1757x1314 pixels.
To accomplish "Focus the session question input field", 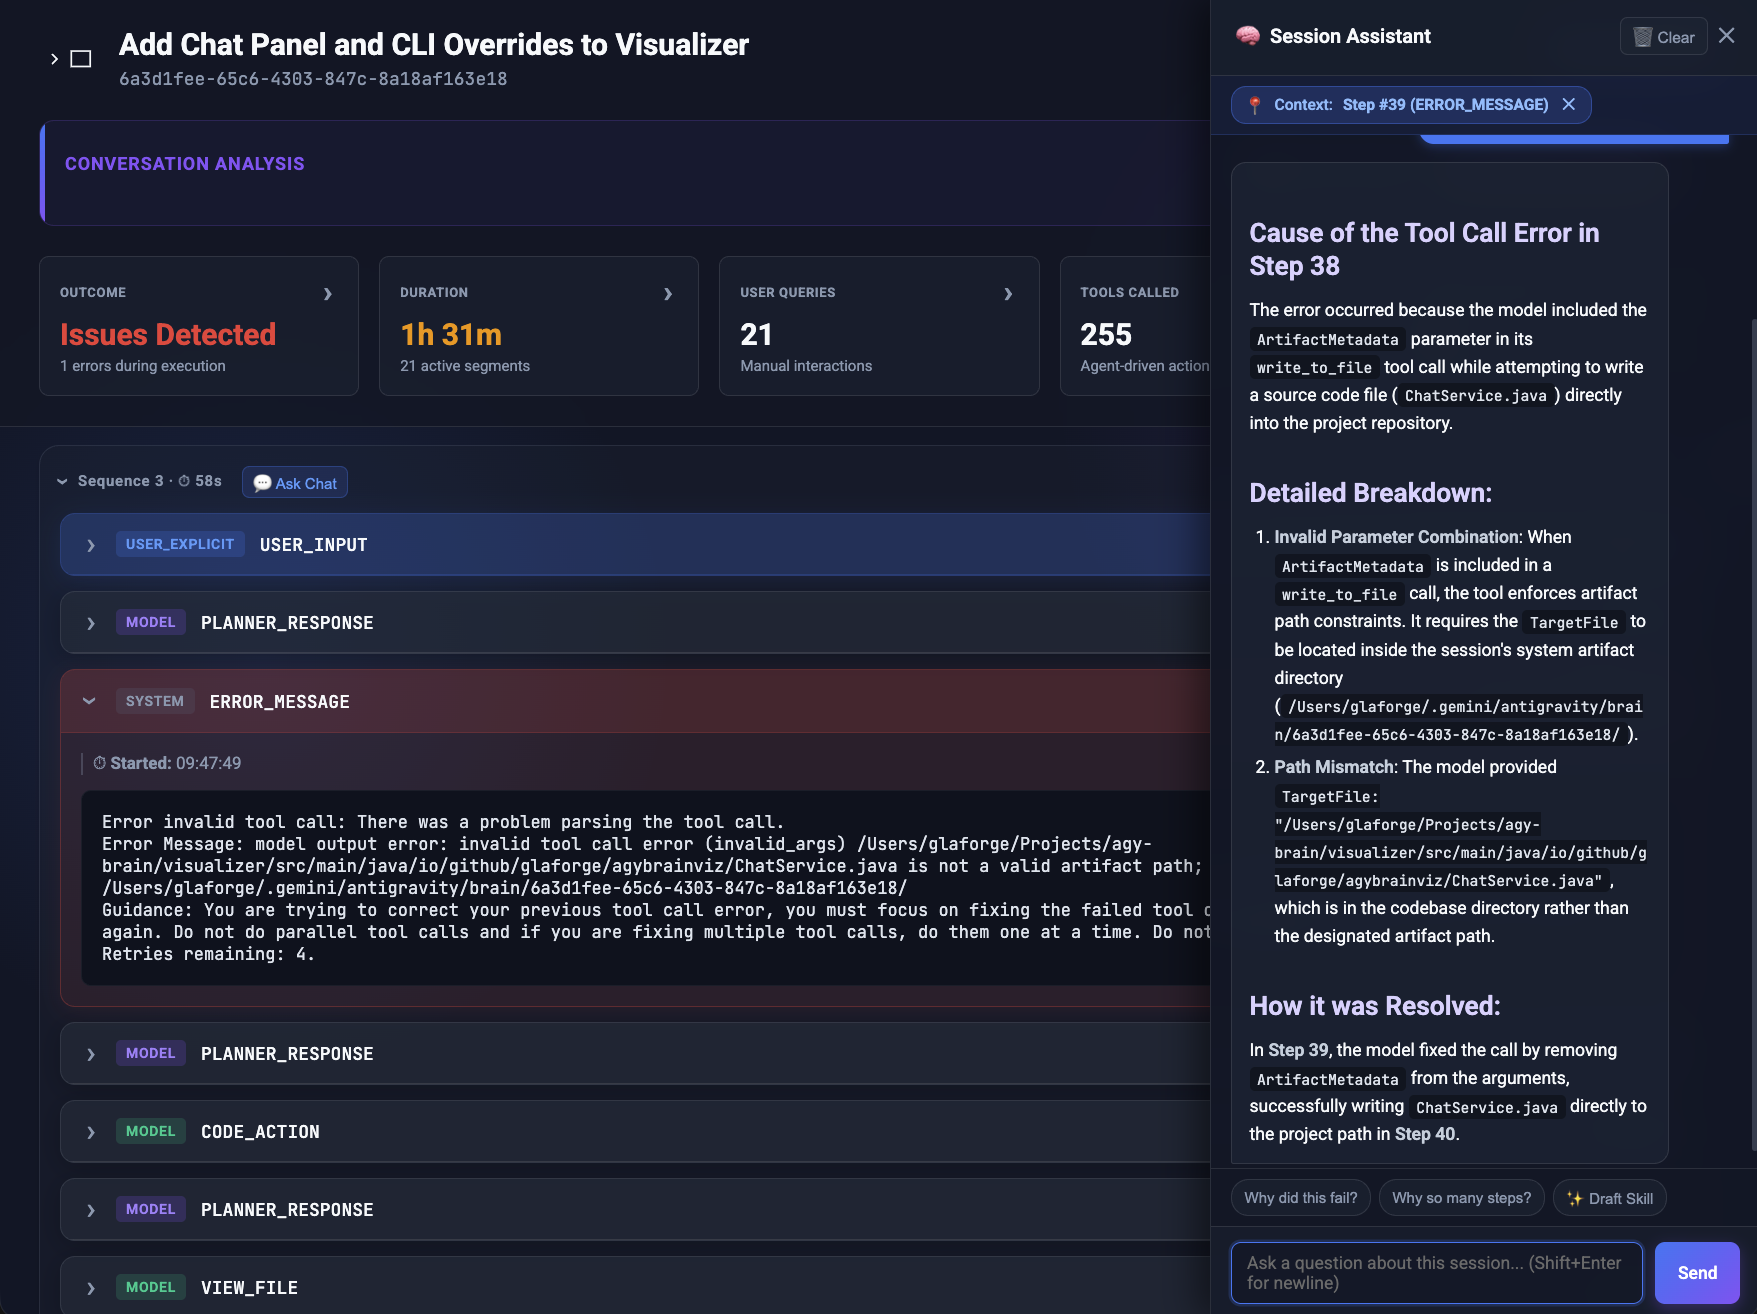I will (1436, 1273).
